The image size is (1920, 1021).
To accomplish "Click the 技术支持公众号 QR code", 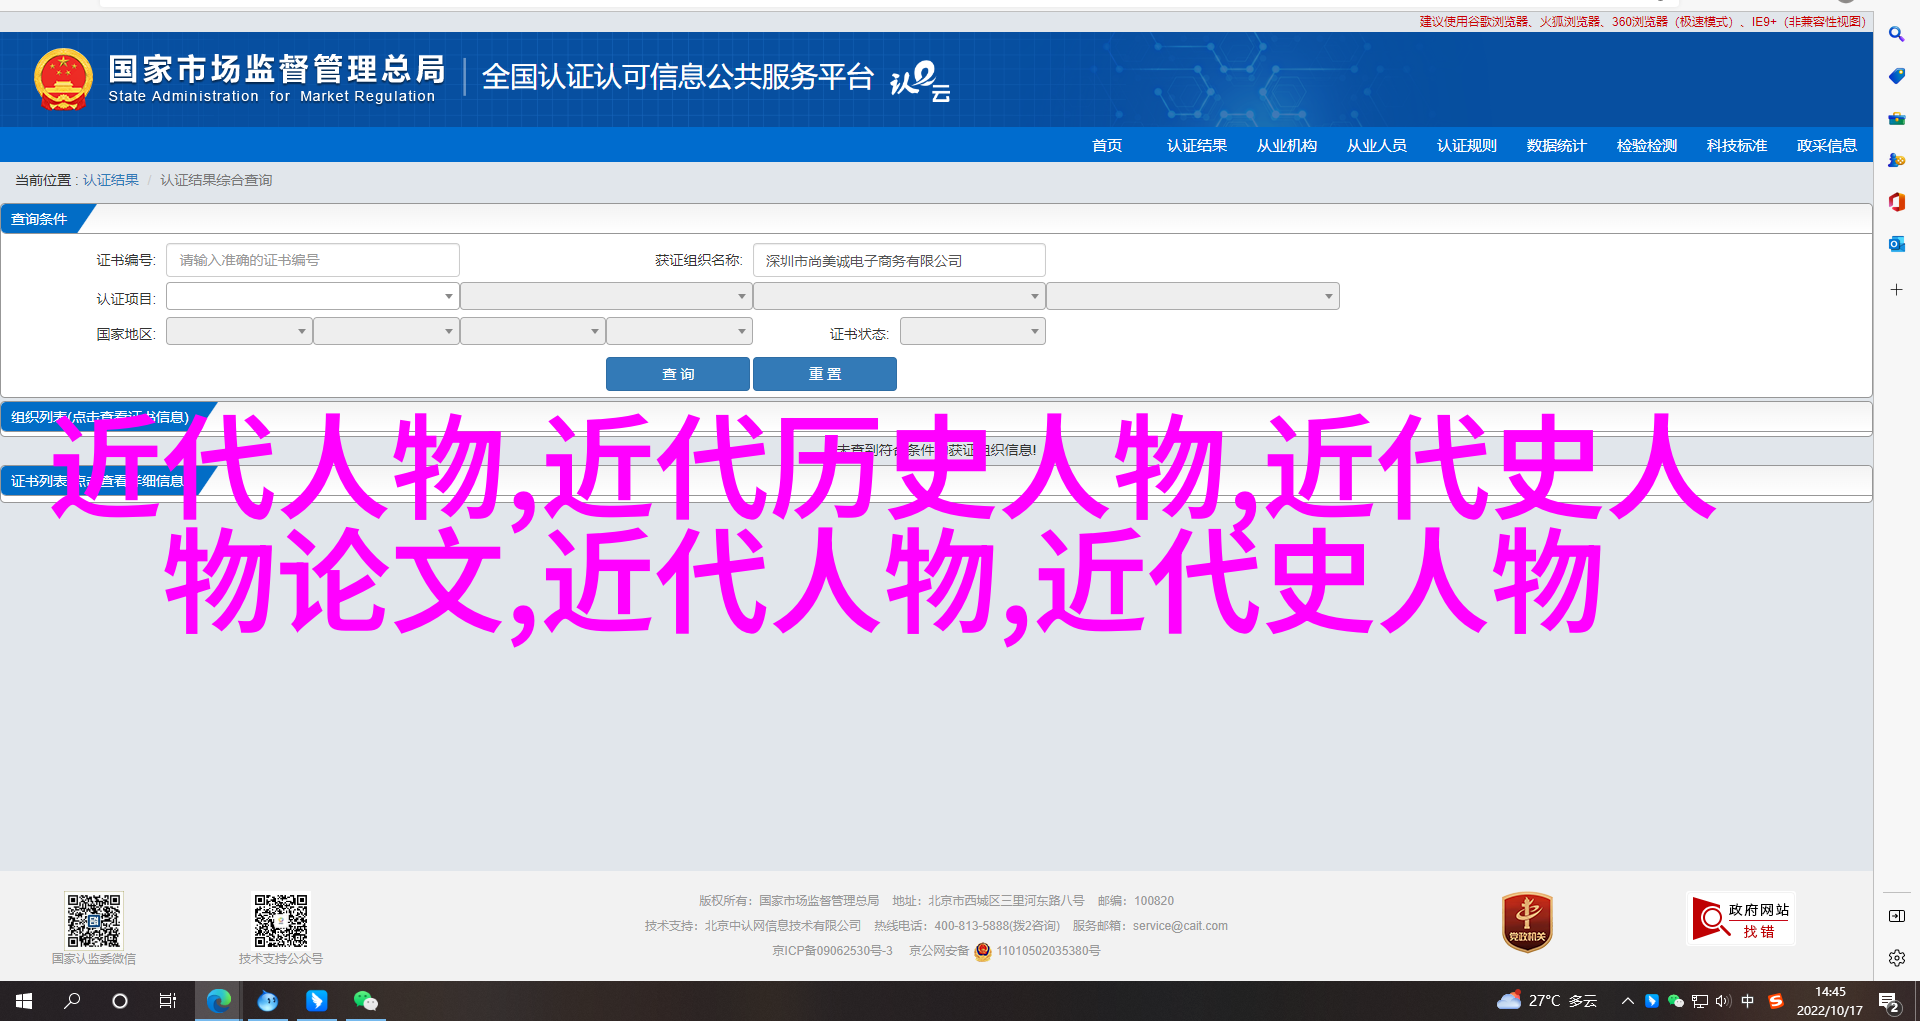I will point(281,920).
